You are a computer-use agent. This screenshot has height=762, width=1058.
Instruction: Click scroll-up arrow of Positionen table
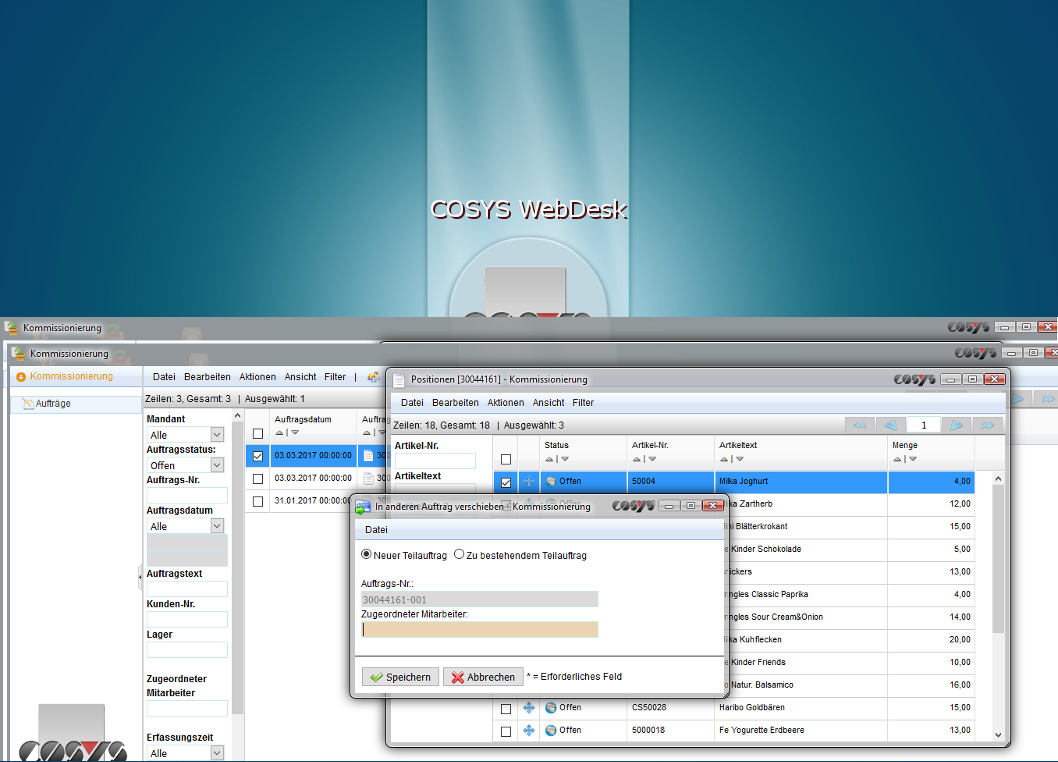[x=998, y=479]
